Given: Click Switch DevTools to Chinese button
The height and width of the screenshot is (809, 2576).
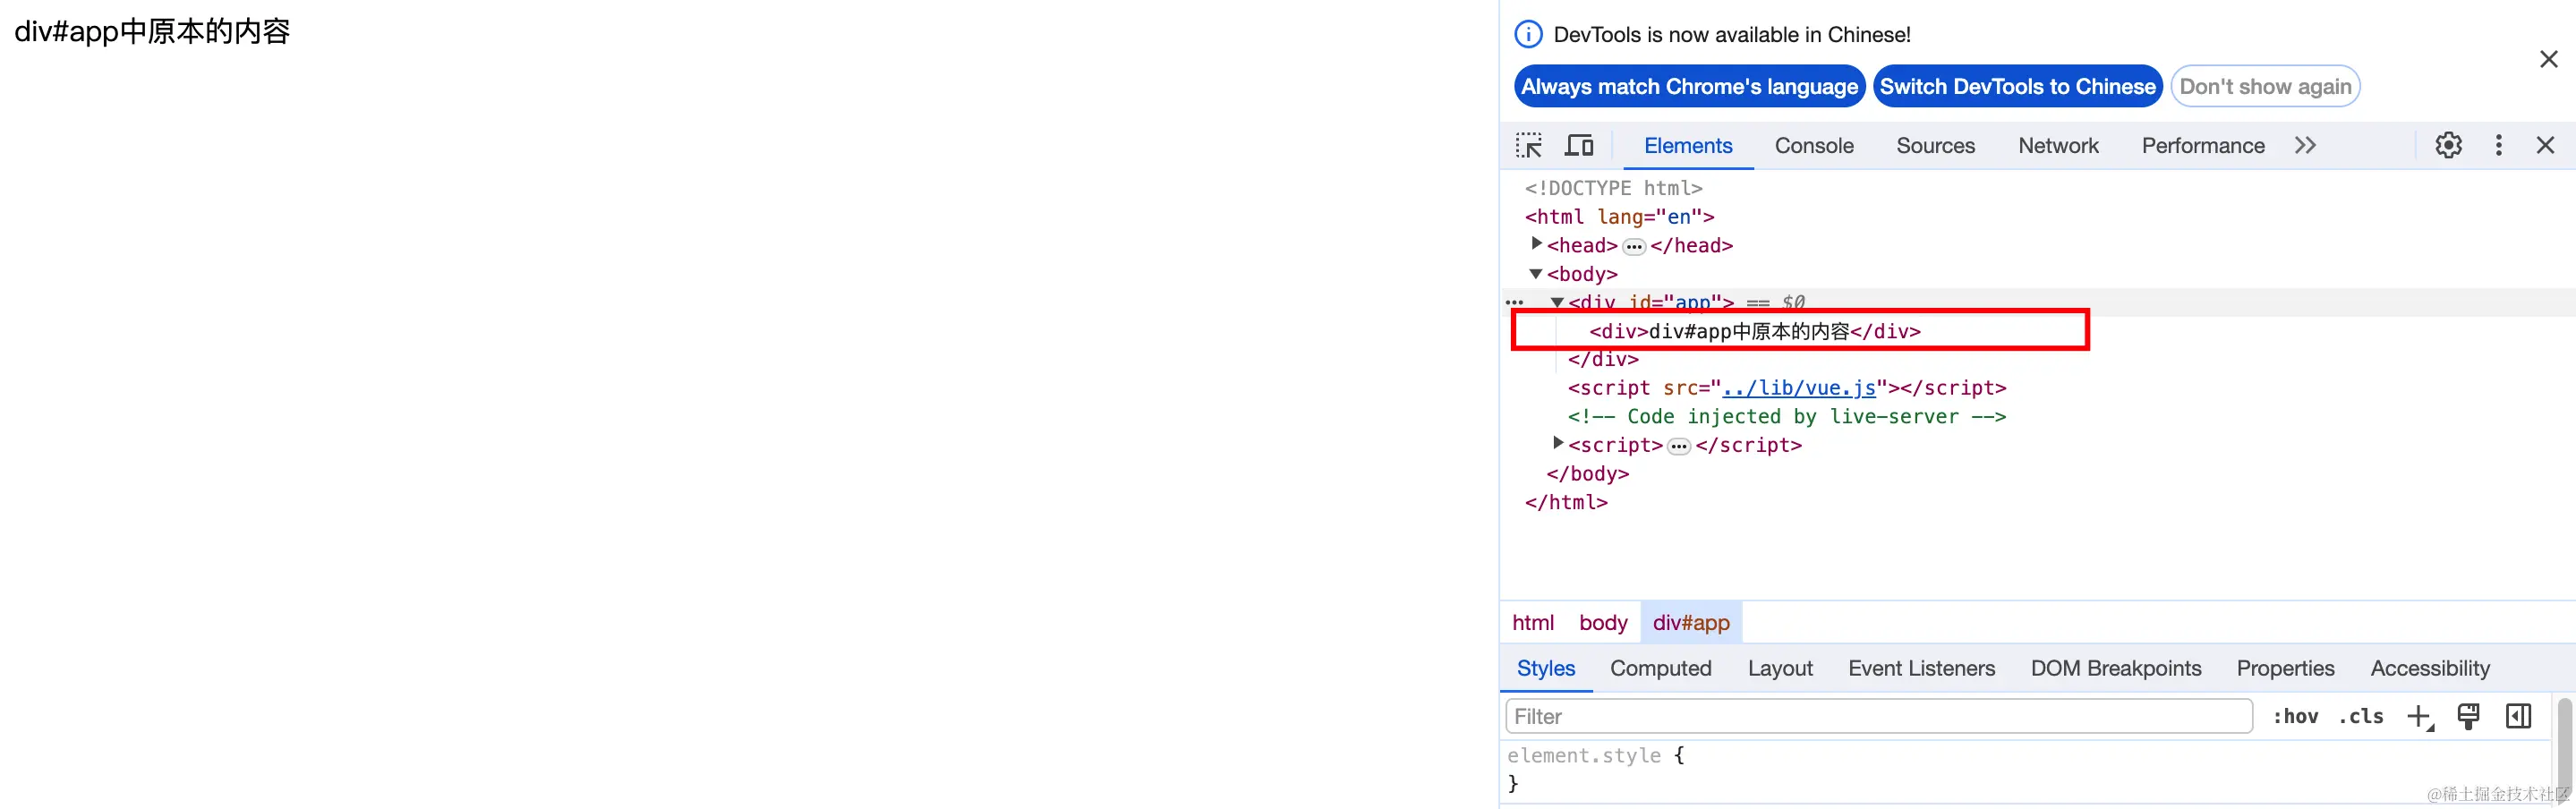Looking at the screenshot, I should point(2018,87).
